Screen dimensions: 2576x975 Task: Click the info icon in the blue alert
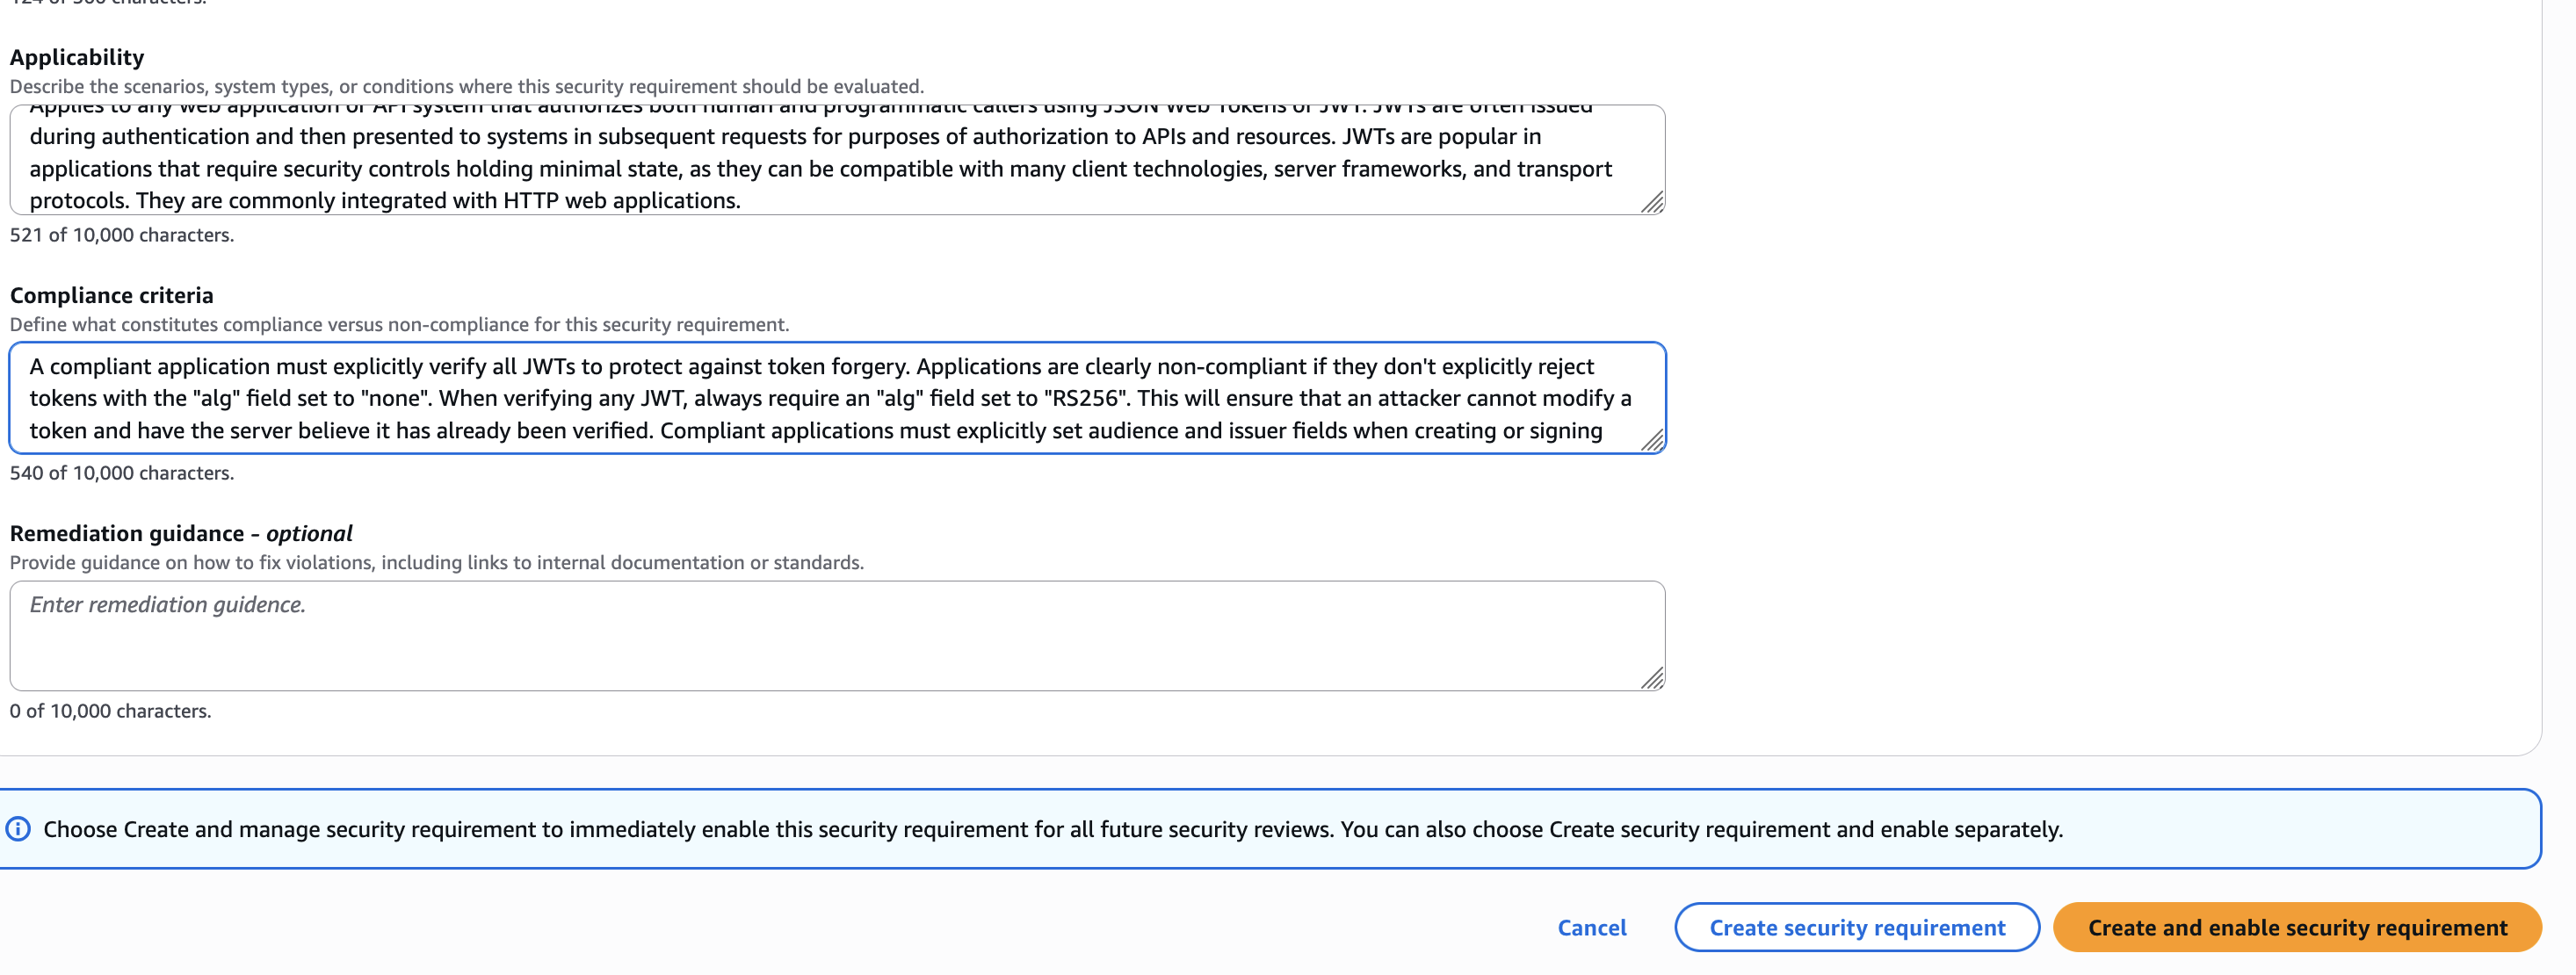coord(18,829)
